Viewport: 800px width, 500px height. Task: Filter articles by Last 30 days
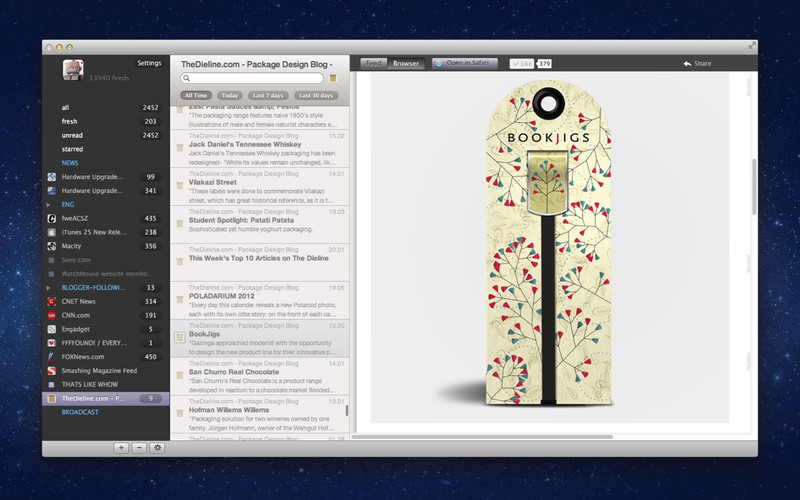coord(316,95)
